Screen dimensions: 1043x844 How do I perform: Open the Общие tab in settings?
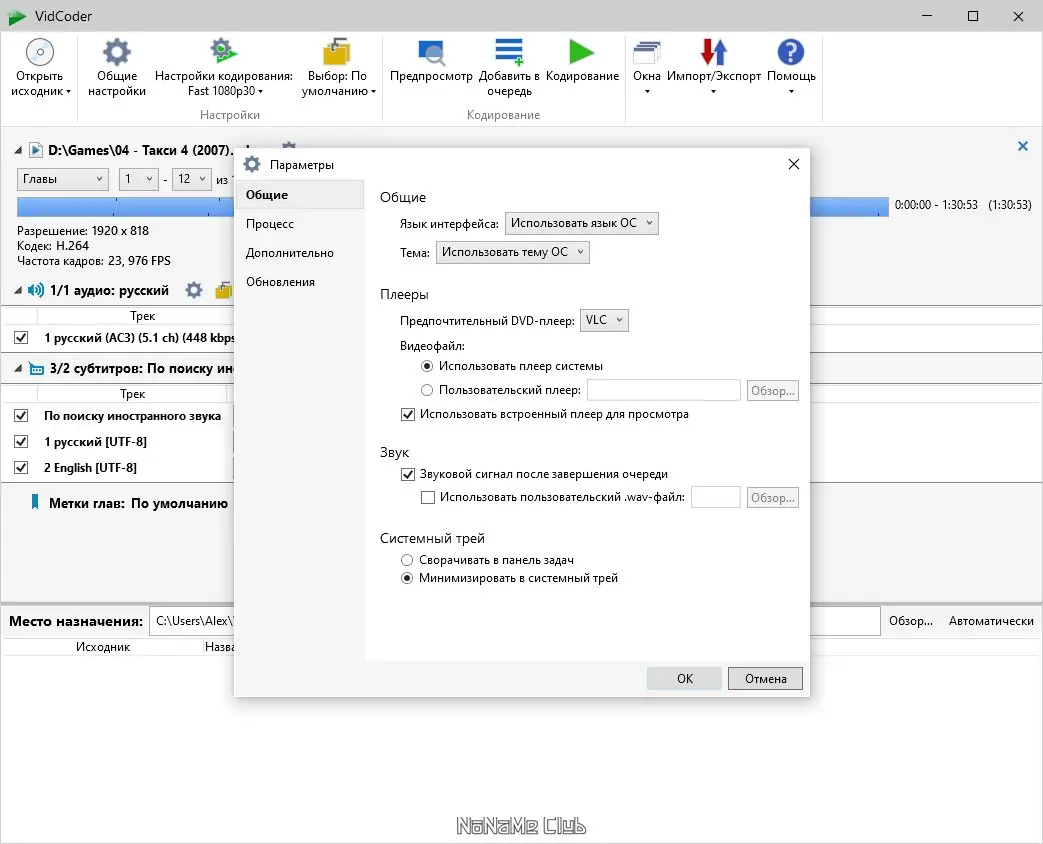click(299, 195)
